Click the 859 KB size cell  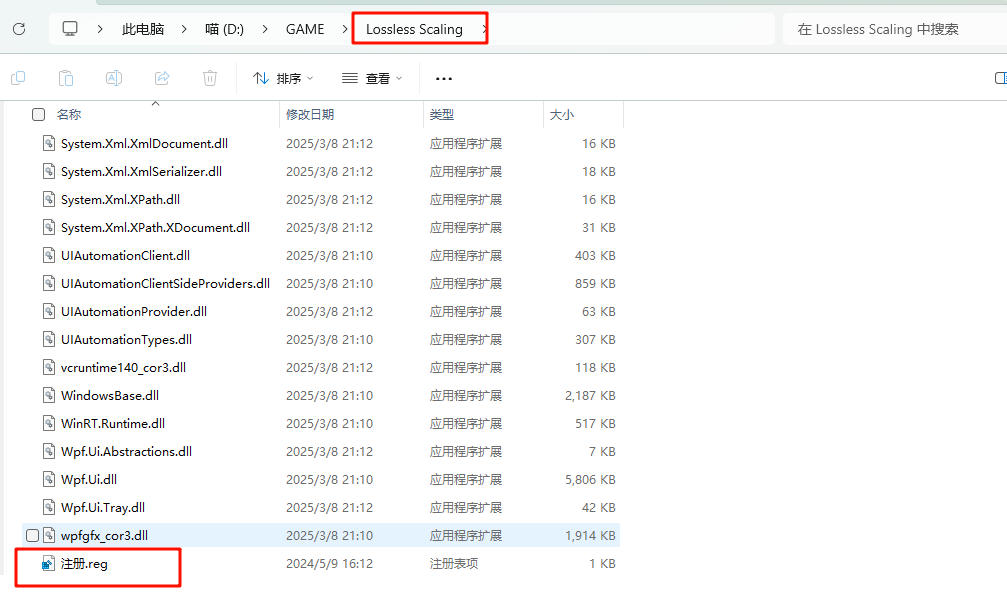tap(595, 283)
